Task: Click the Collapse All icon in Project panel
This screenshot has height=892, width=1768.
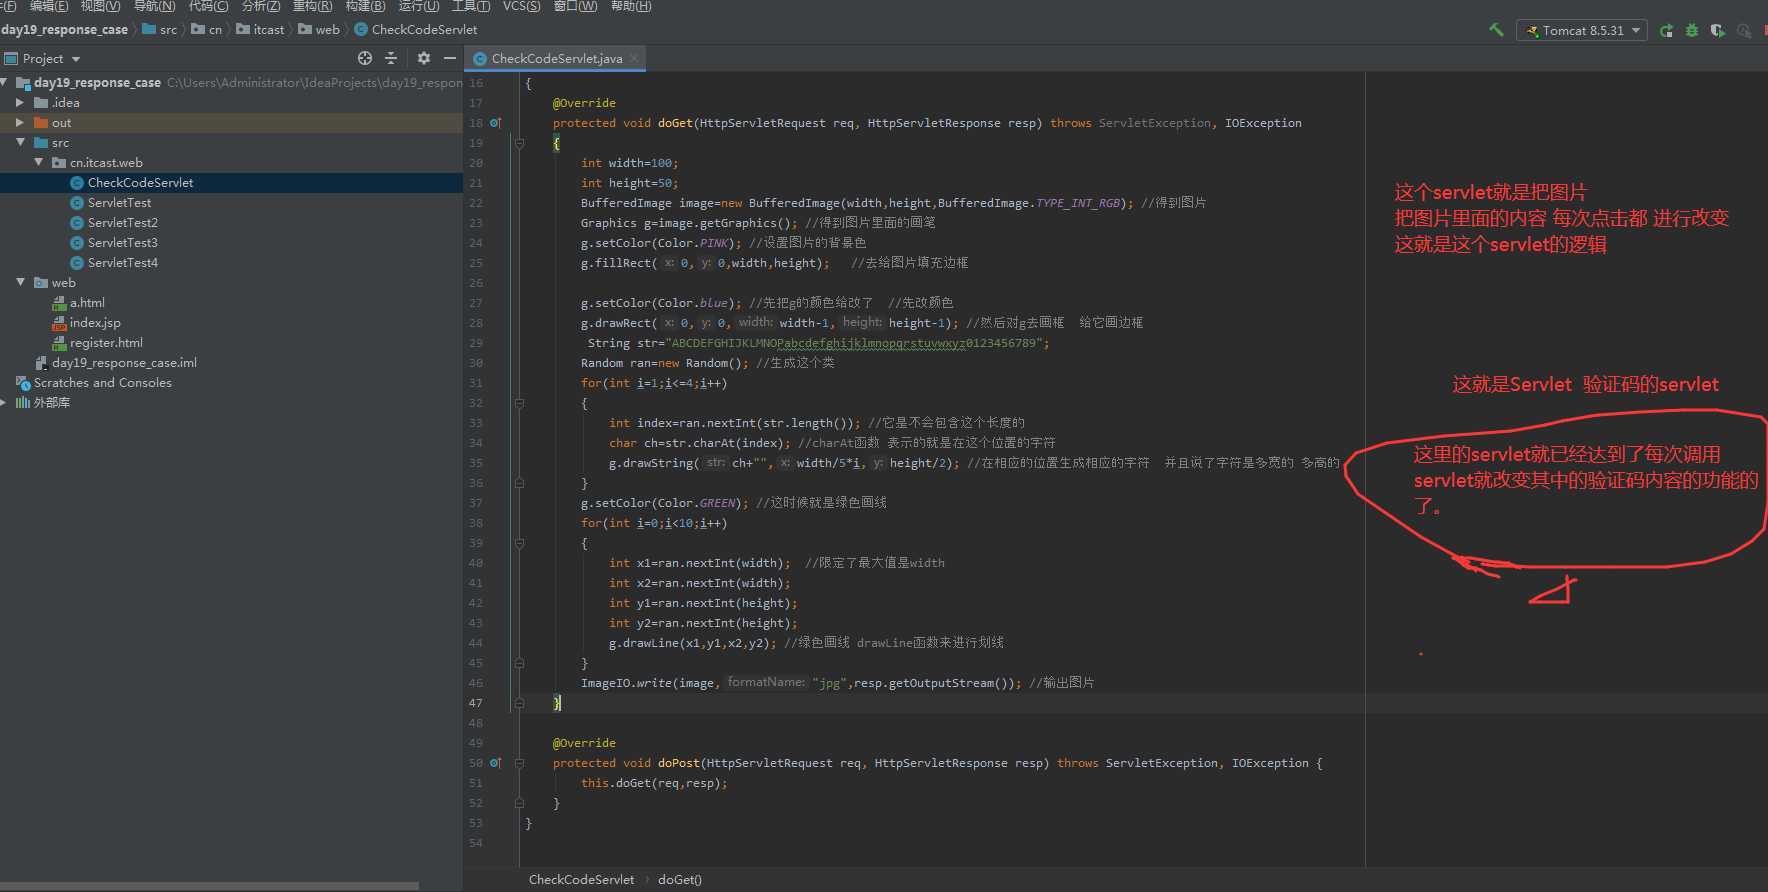Action: (x=391, y=58)
